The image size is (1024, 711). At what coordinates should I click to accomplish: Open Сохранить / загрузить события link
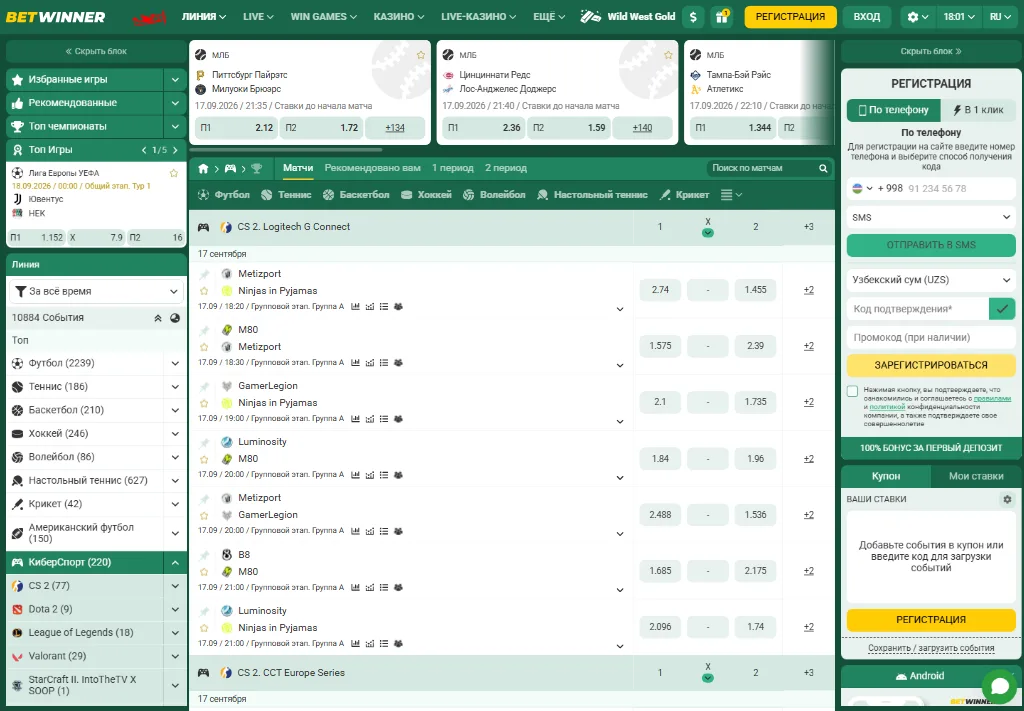click(x=931, y=648)
